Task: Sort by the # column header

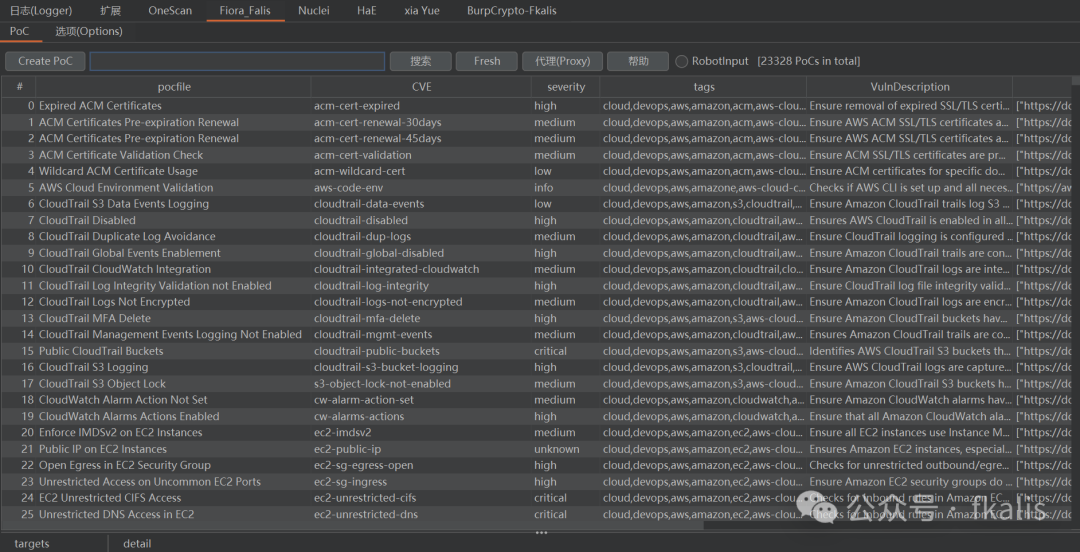Action: tap(20, 87)
